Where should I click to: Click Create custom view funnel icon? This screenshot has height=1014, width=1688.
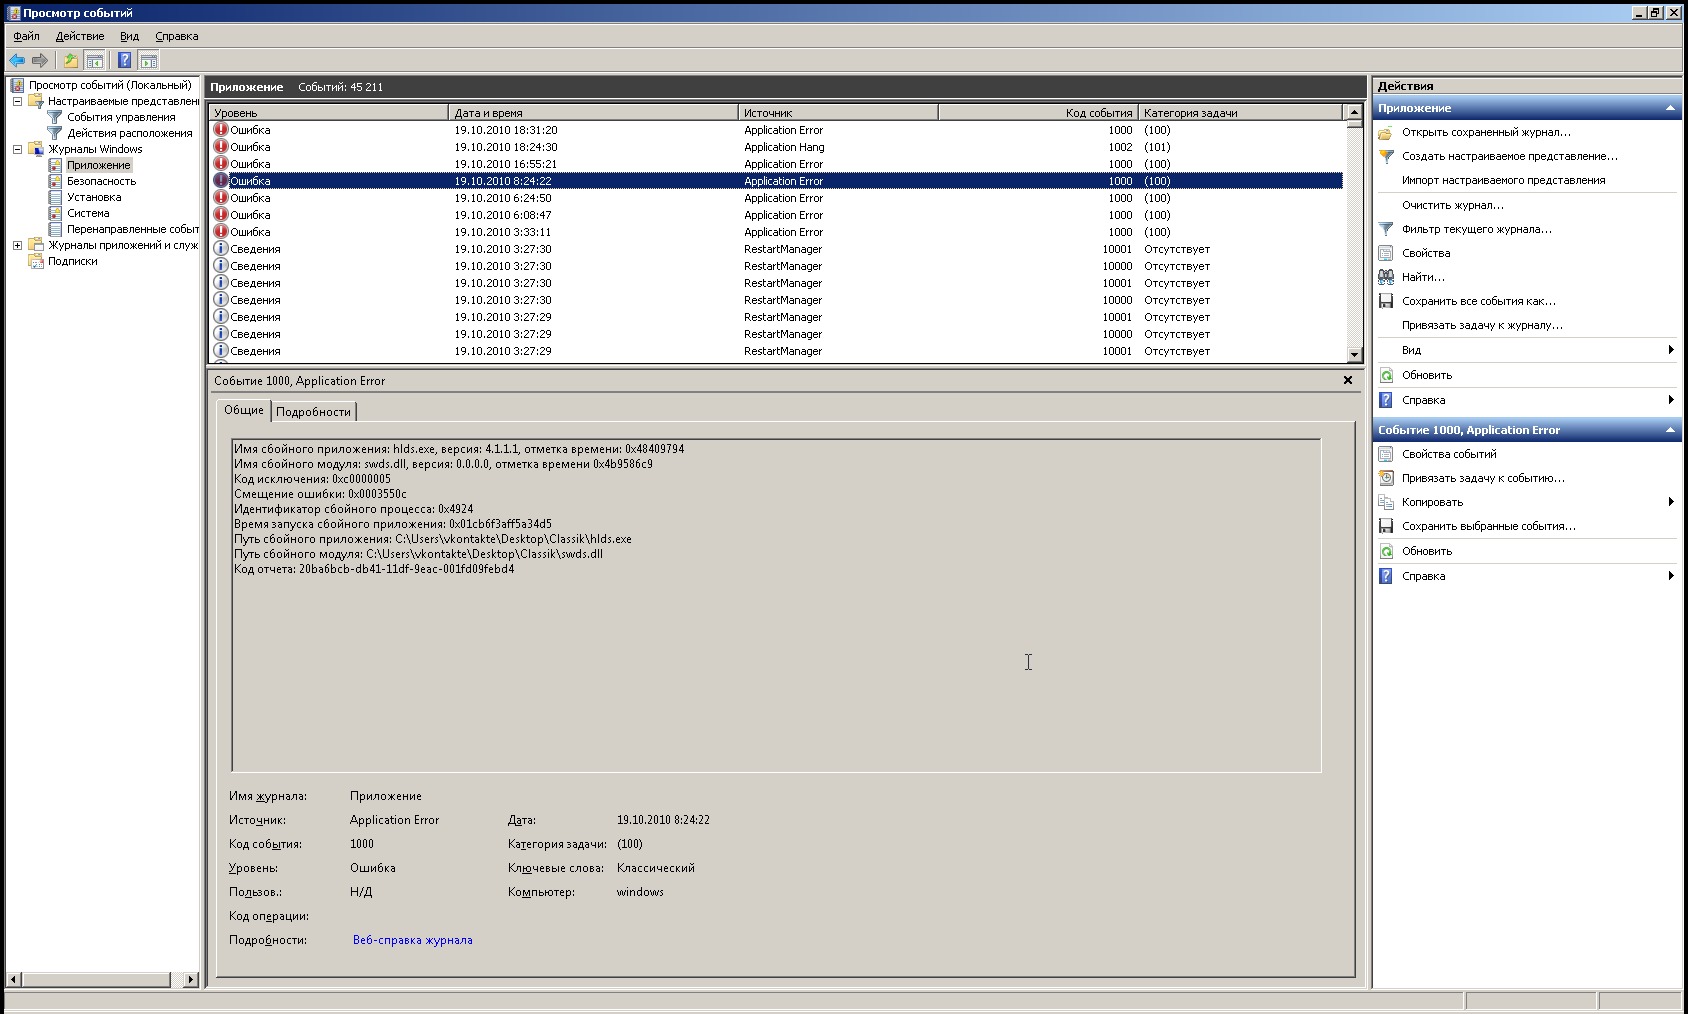pos(1386,156)
